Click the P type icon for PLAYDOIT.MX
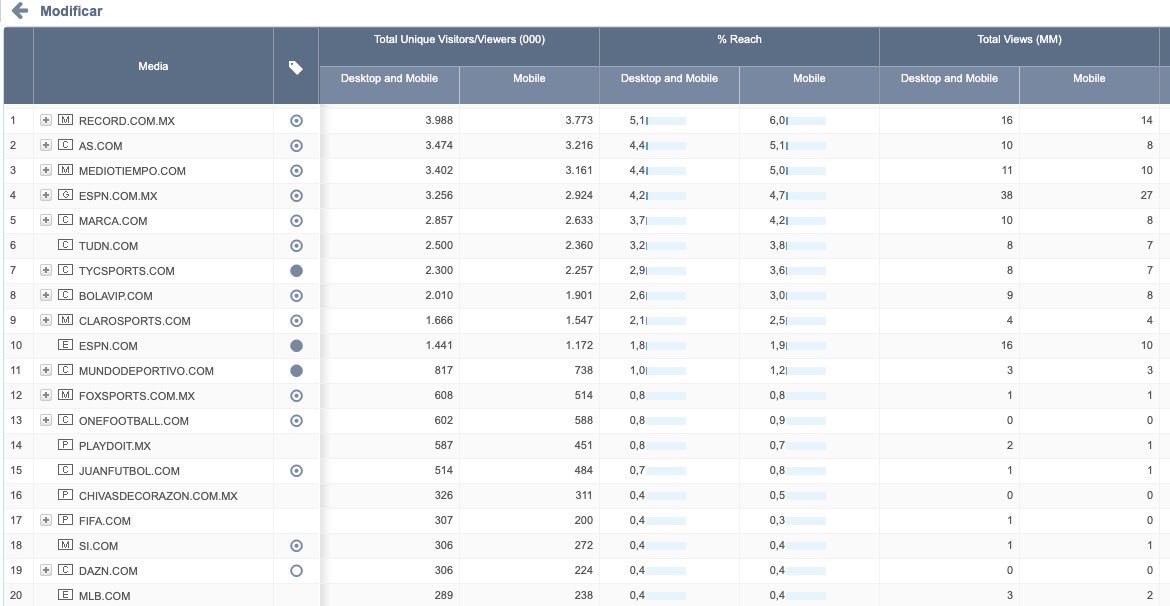 point(65,446)
